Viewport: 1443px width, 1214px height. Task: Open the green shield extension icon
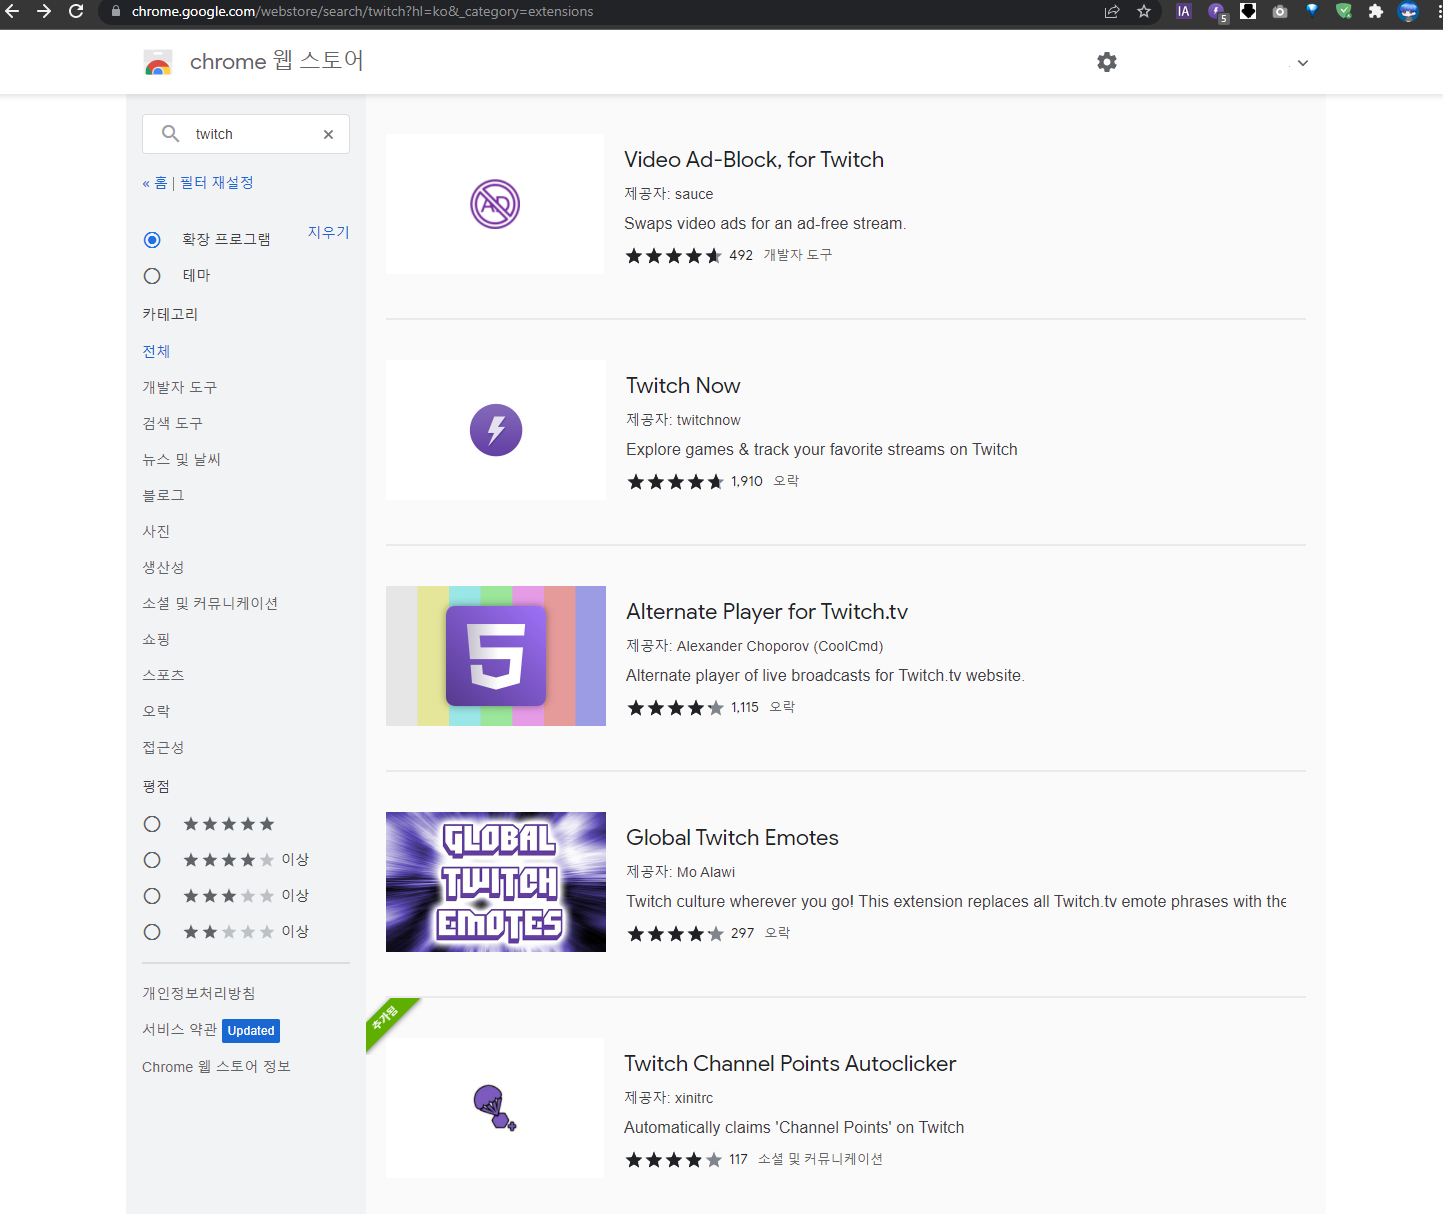[1344, 11]
